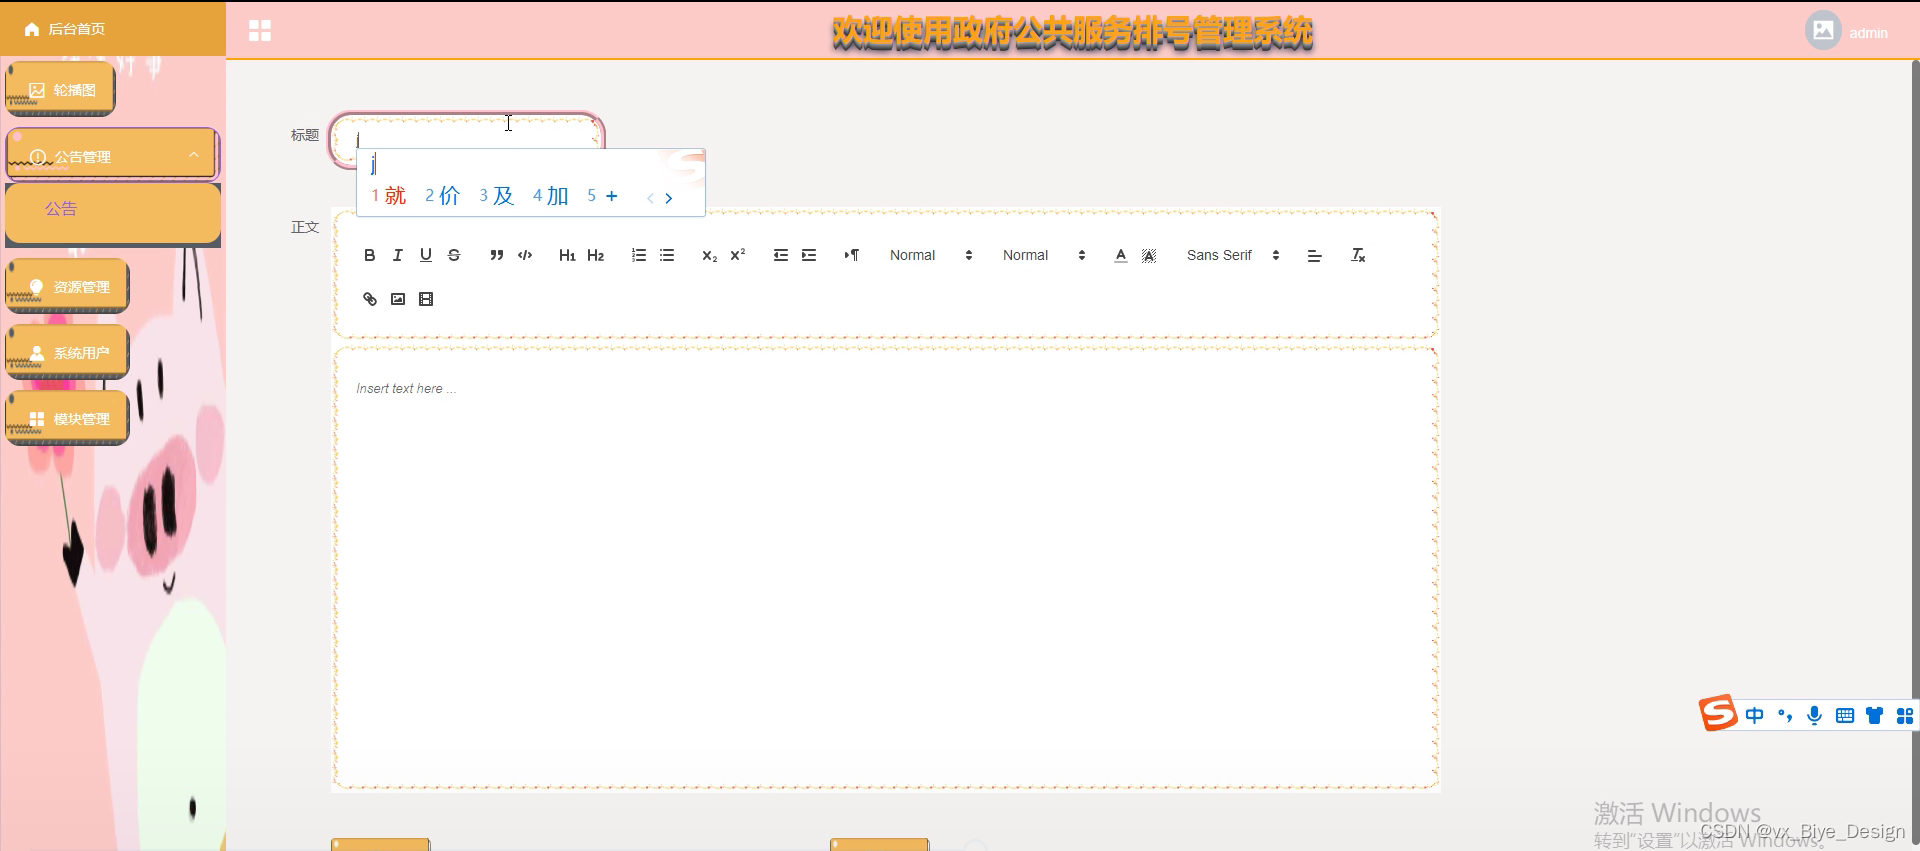Screen dimensions: 1920x851
Task: Open the 资源管理 menu
Action: (67, 286)
